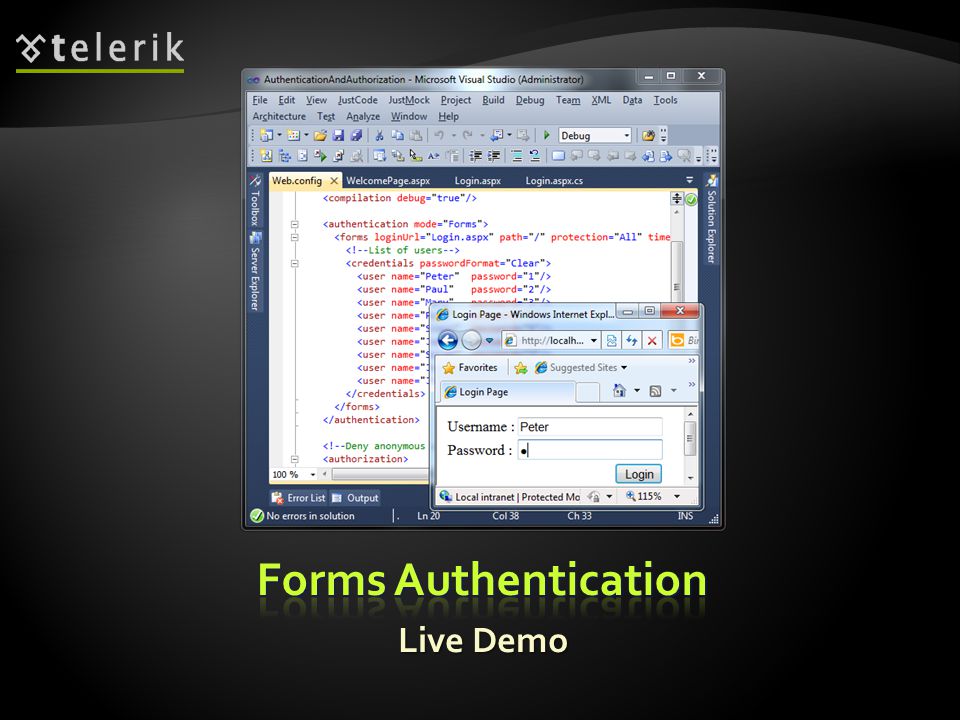The width and height of the screenshot is (960, 720).
Task: Click the Add to Favorites Bar star icon
Action: click(x=521, y=367)
